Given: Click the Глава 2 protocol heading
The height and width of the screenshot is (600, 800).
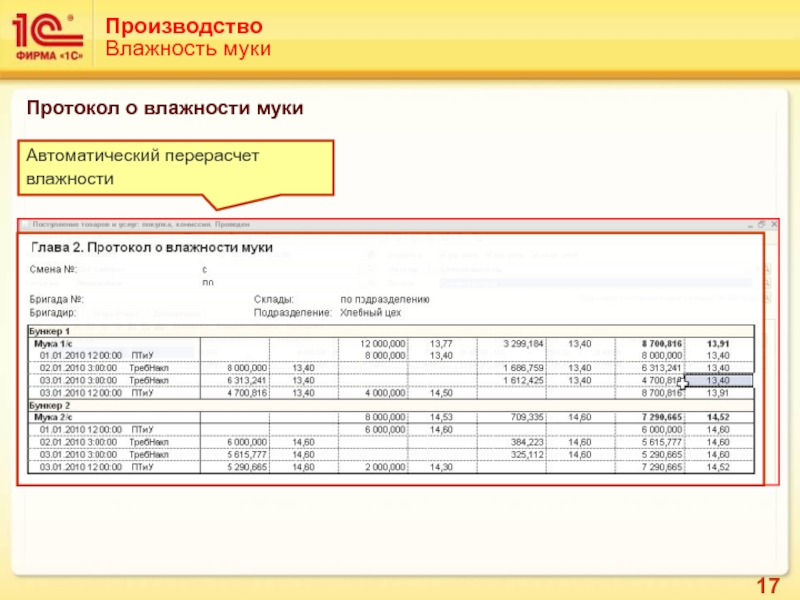Looking at the screenshot, I should (x=152, y=247).
